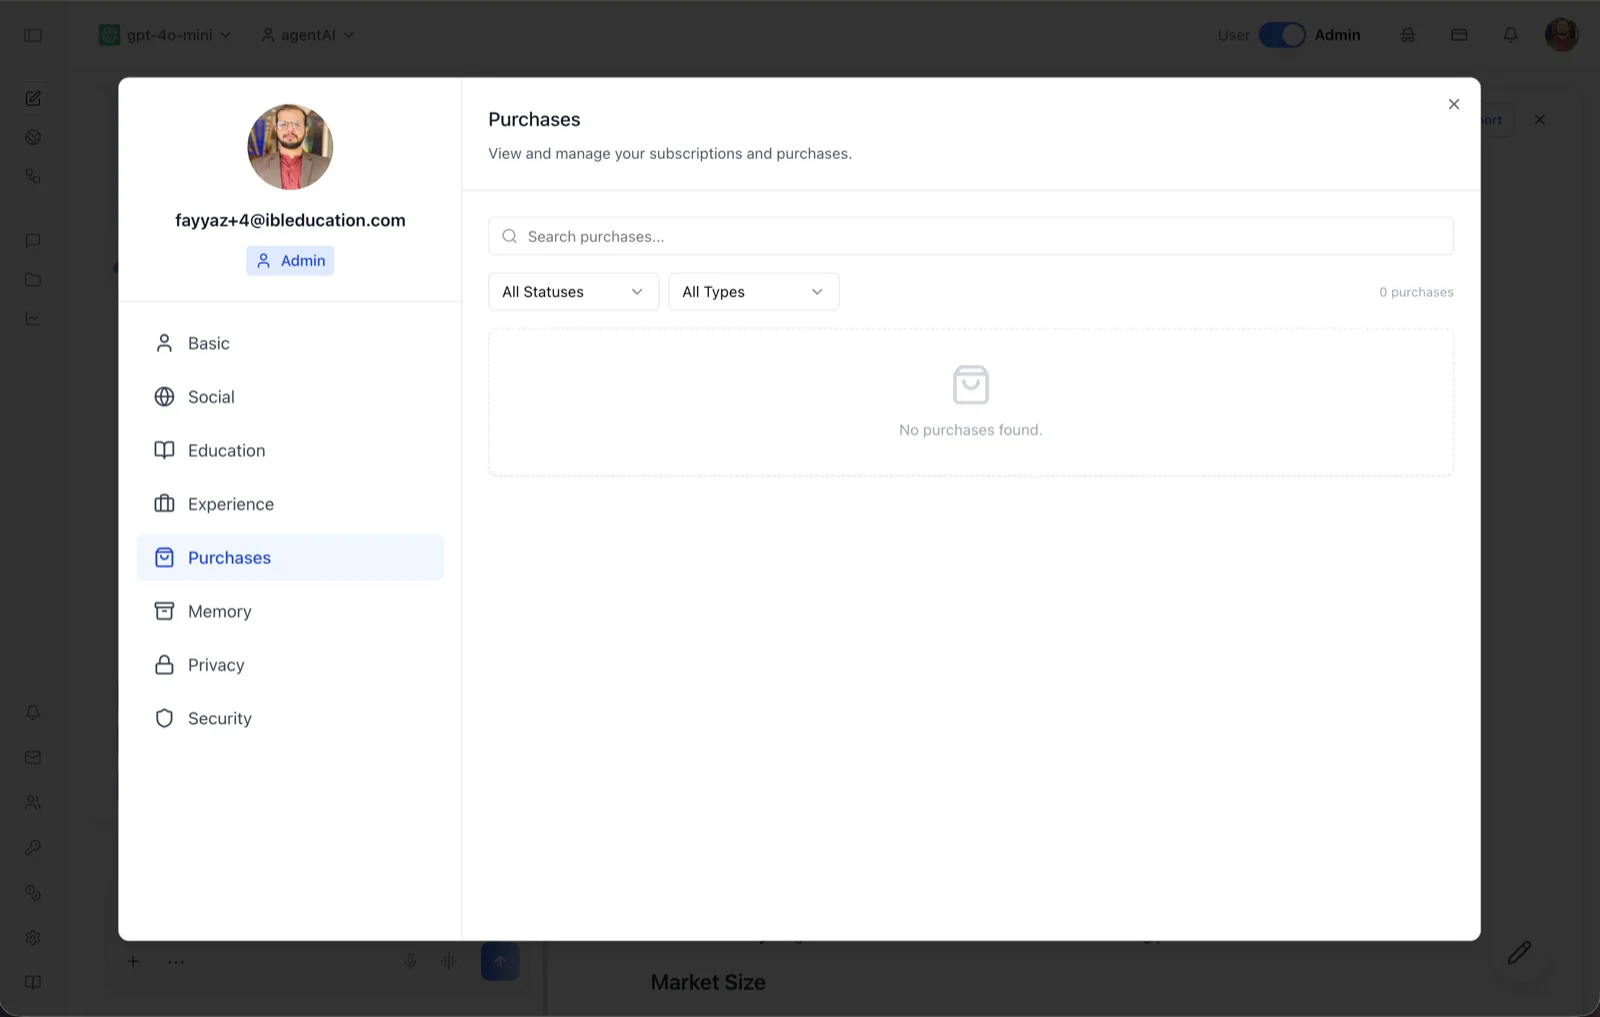This screenshot has height=1017, width=1600.
Task: Open the analytics chart icon in sidebar
Action: 33,319
